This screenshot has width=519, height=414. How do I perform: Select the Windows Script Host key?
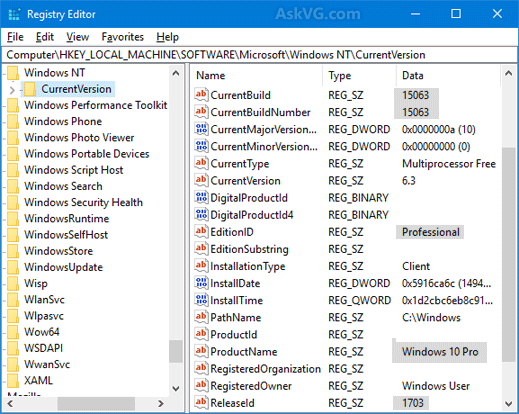tap(74, 170)
